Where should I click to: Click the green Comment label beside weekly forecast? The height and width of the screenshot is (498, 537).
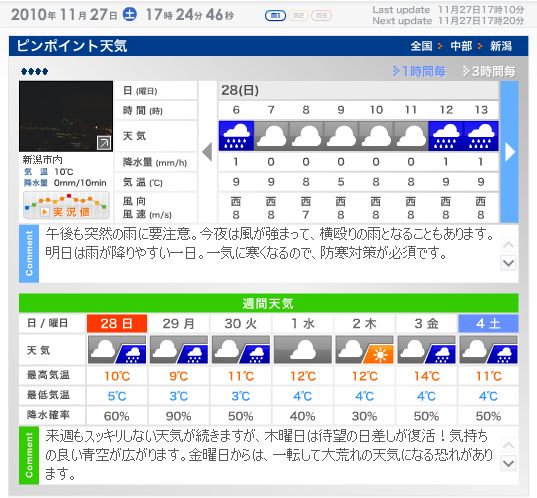[x=29, y=455]
